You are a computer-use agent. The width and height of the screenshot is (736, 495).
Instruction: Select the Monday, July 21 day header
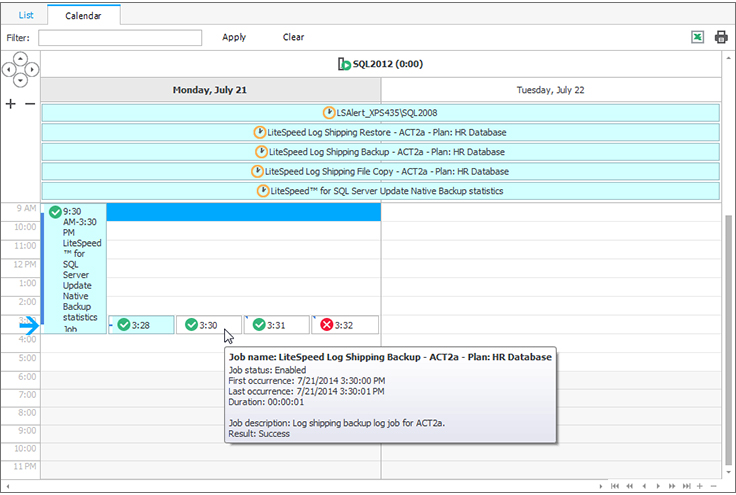coord(210,90)
